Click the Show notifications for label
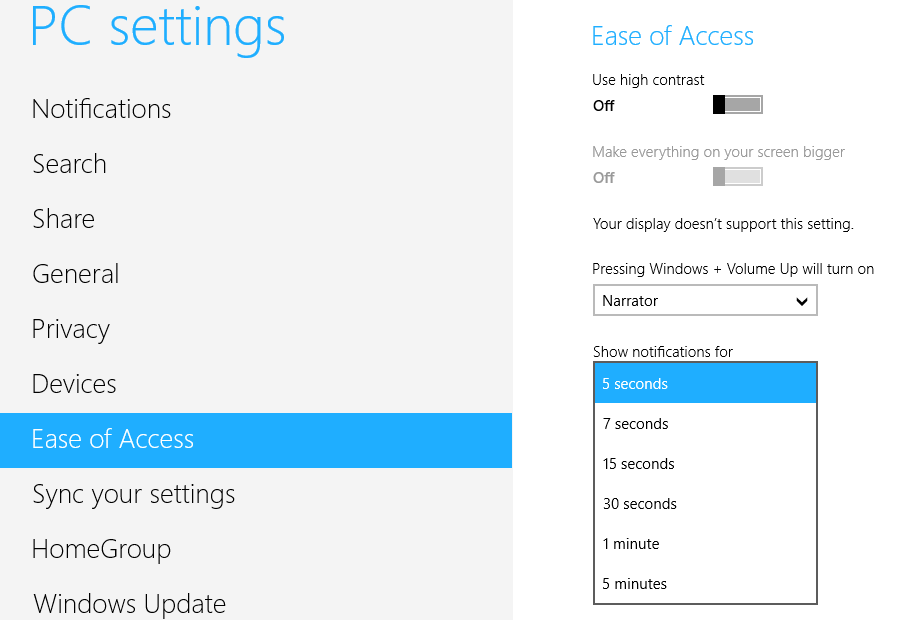The height and width of the screenshot is (620, 915). 662,352
